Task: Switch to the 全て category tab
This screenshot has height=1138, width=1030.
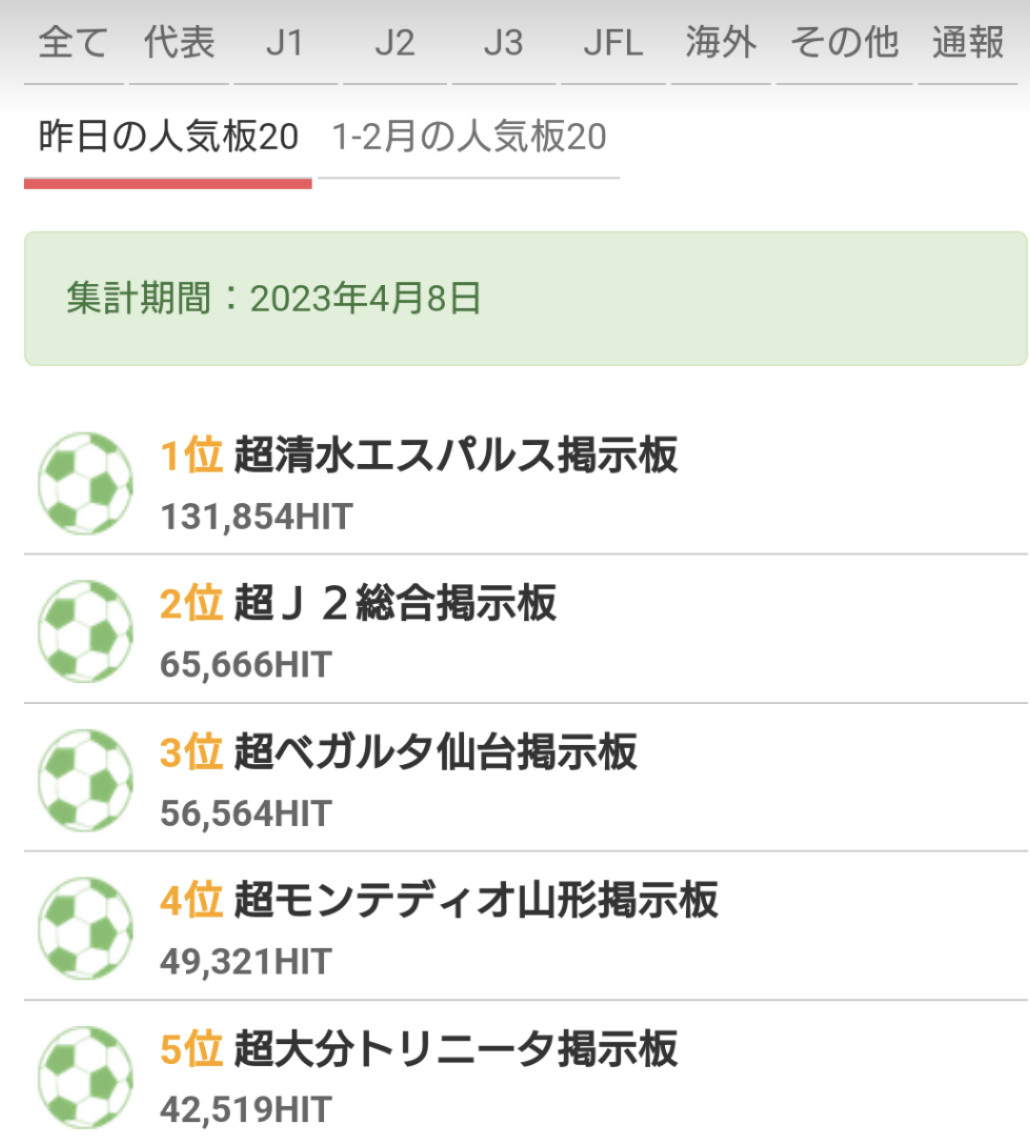Action: tap(74, 42)
